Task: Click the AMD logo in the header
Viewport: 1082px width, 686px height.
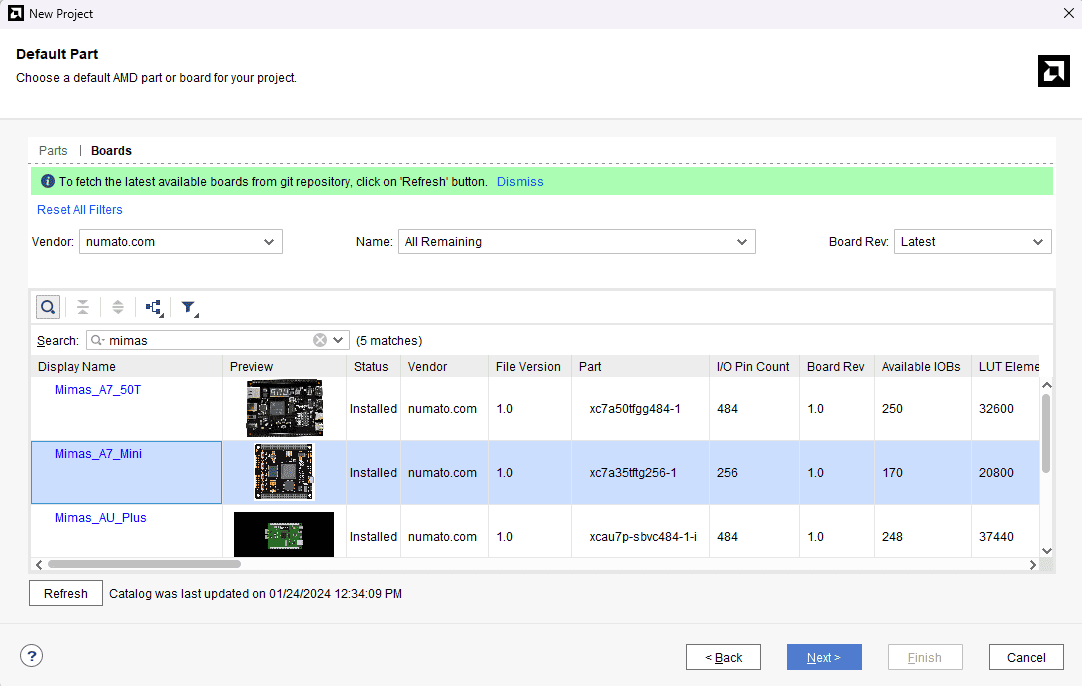Action: click(x=1053, y=71)
